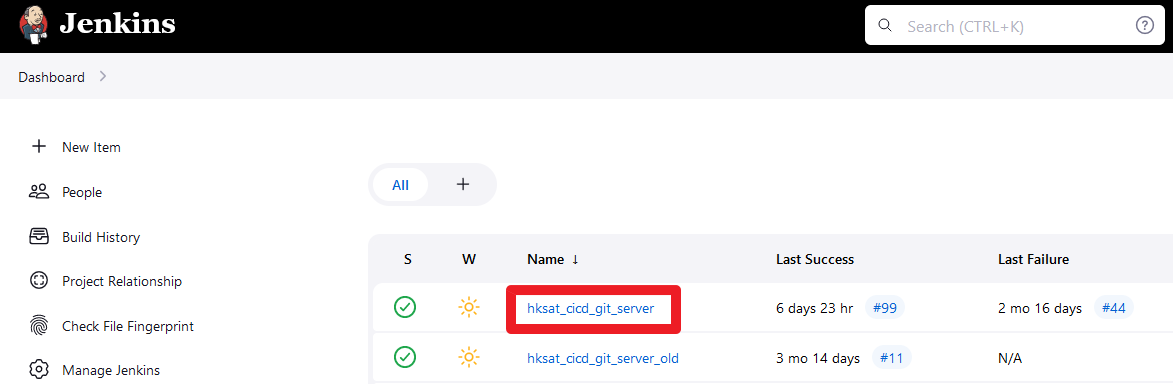Open Build History tray icon
Viewport: 1173px width, 384px height.
point(38,237)
